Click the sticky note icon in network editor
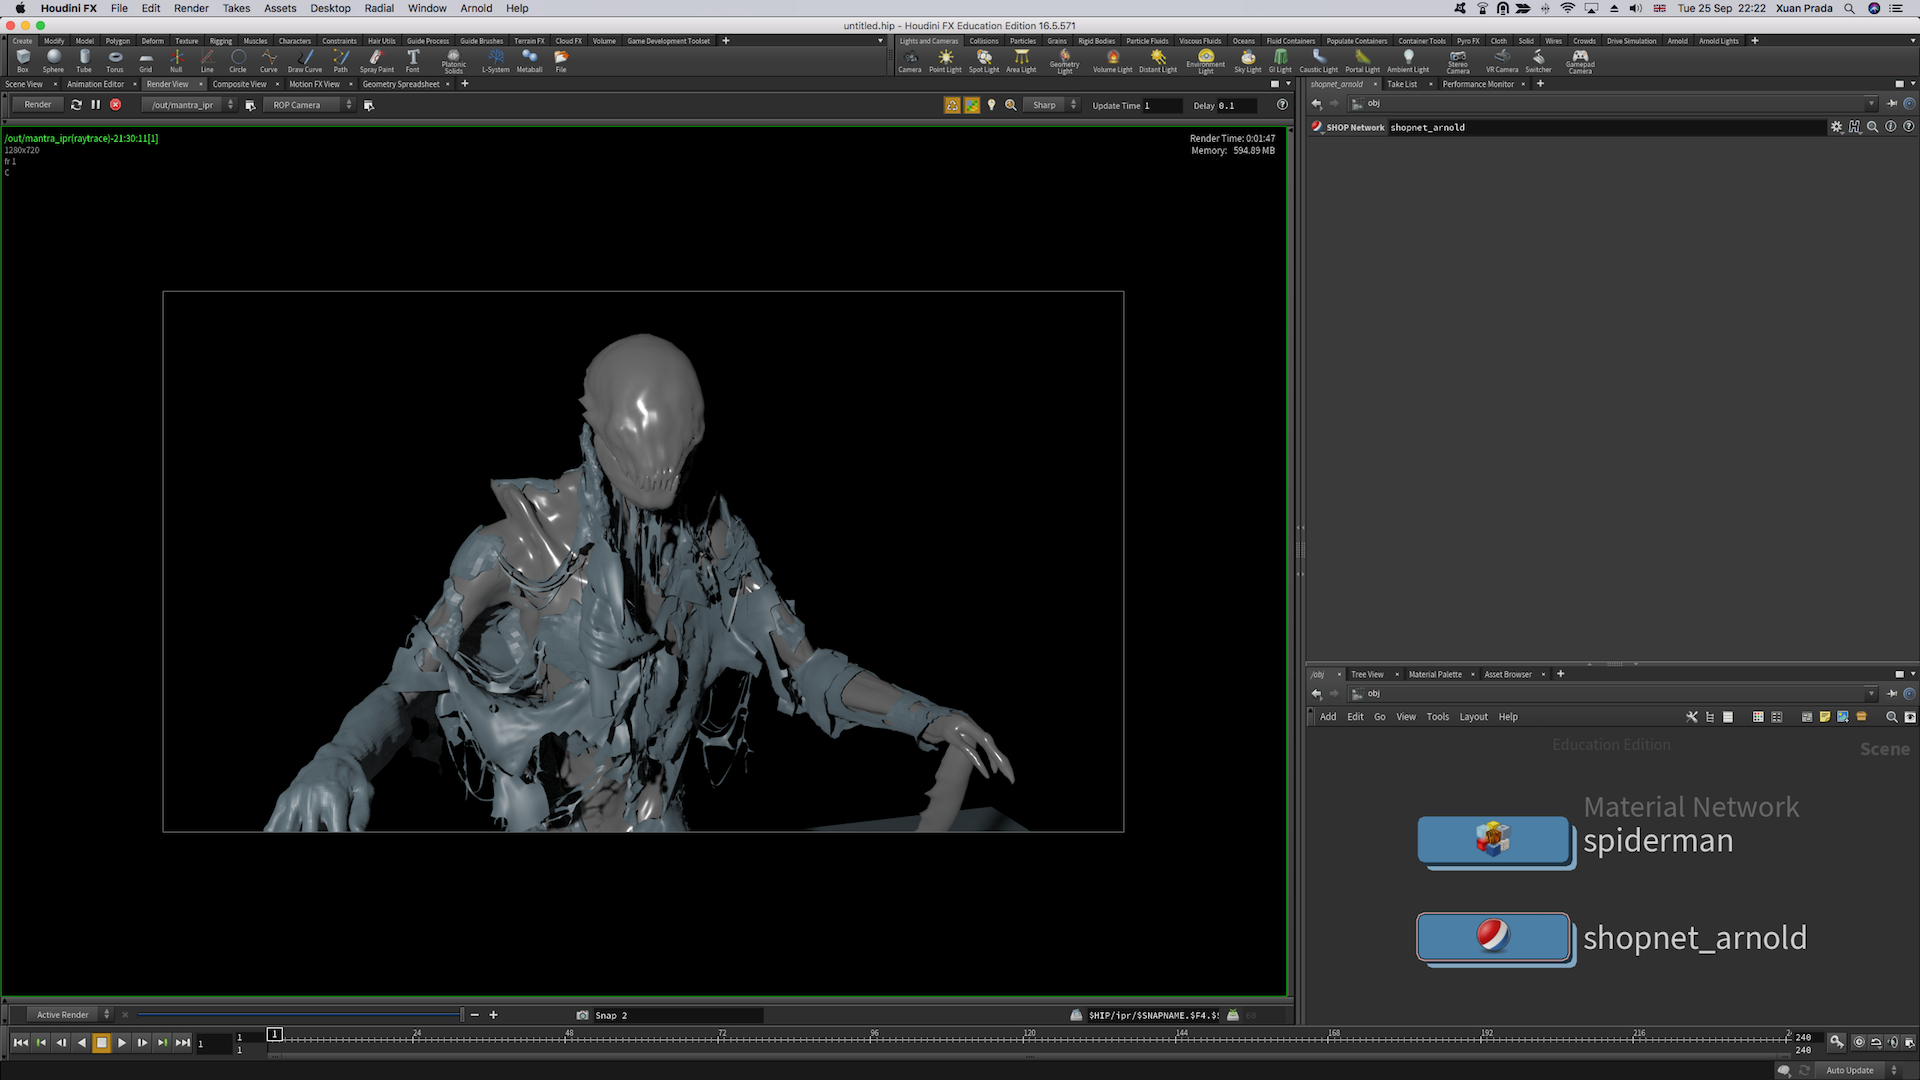Viewport: 1920px width, 1080px height. click(x=1825, y=717)
